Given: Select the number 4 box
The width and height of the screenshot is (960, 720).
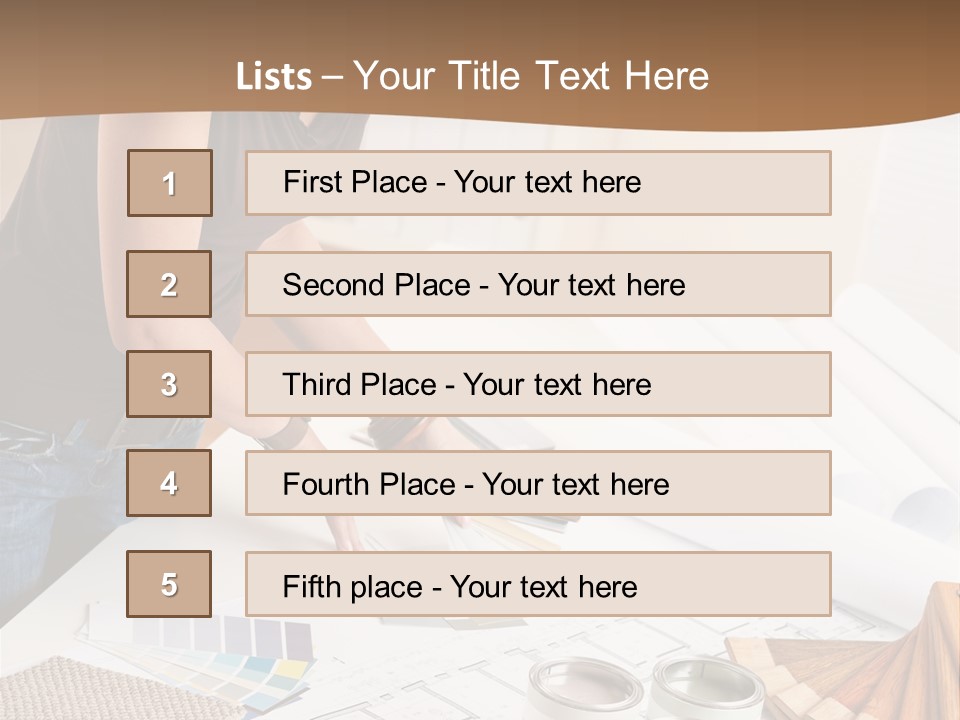Looking at the screenshot, I should pyautogui.click(x=169, y=483).
